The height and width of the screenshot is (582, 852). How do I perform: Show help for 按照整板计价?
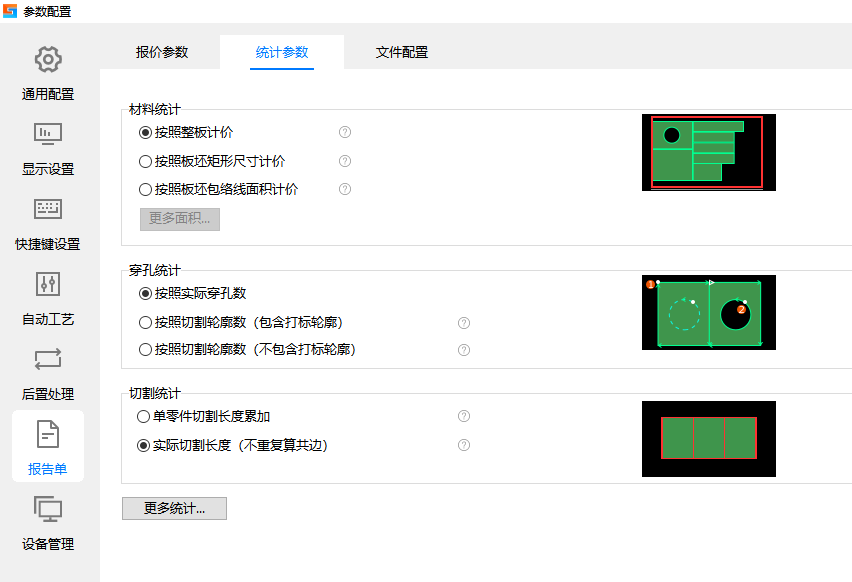(x=345, y=132)
